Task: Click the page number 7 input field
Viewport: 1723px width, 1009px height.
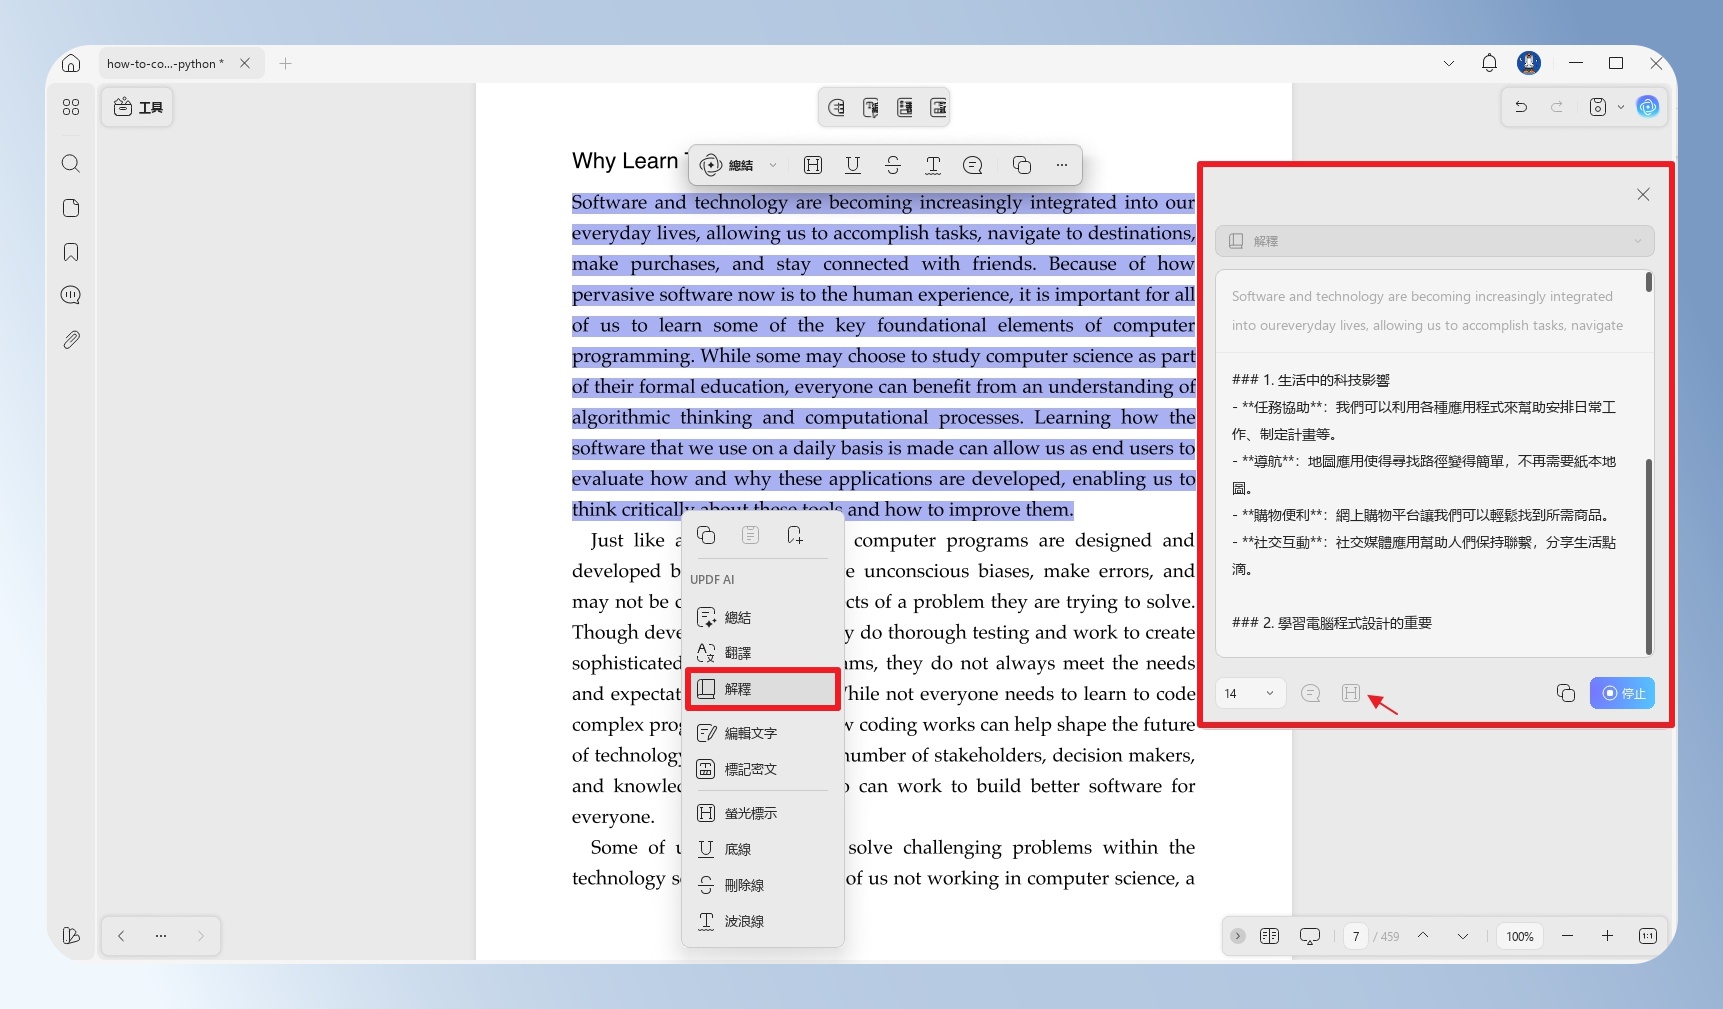Action: click(1356, 936)
